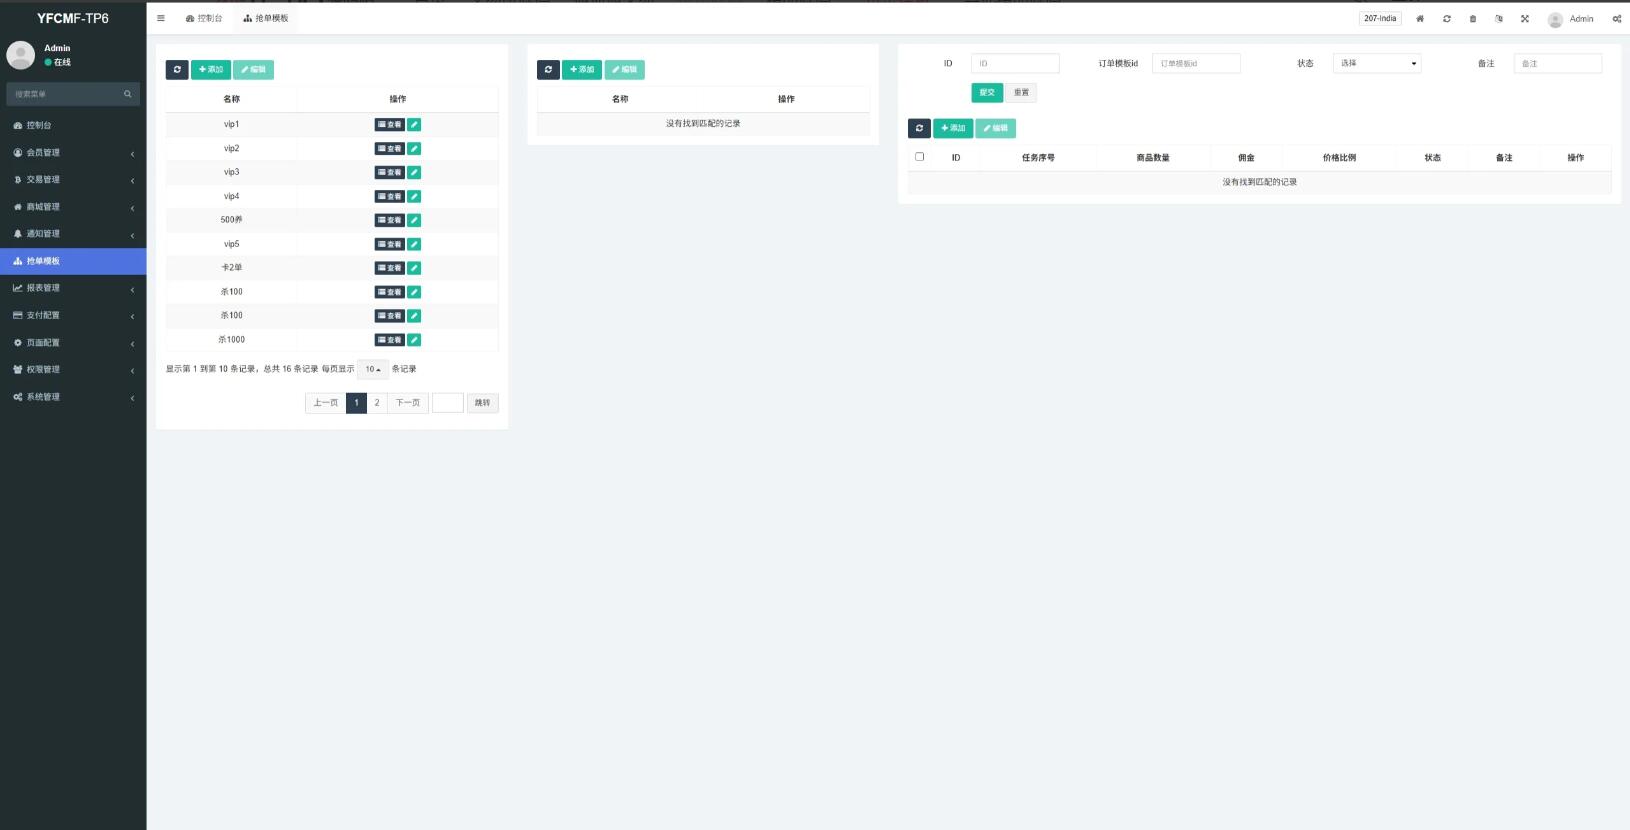Open the page size 10 dropdown
The width and height of the screenshot is (1630, 830).
coord(372,369)
